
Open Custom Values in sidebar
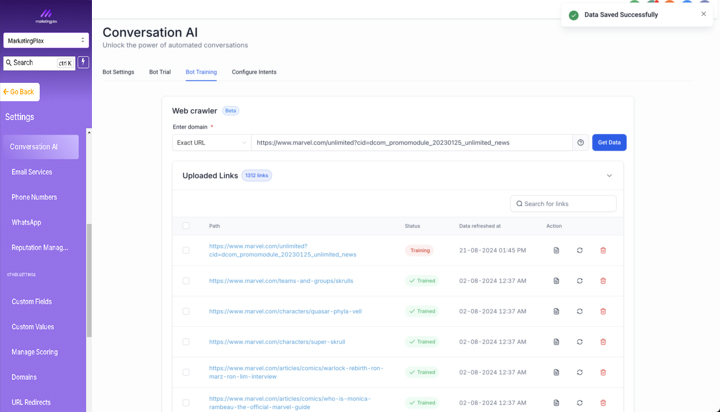tap(33, 327)
